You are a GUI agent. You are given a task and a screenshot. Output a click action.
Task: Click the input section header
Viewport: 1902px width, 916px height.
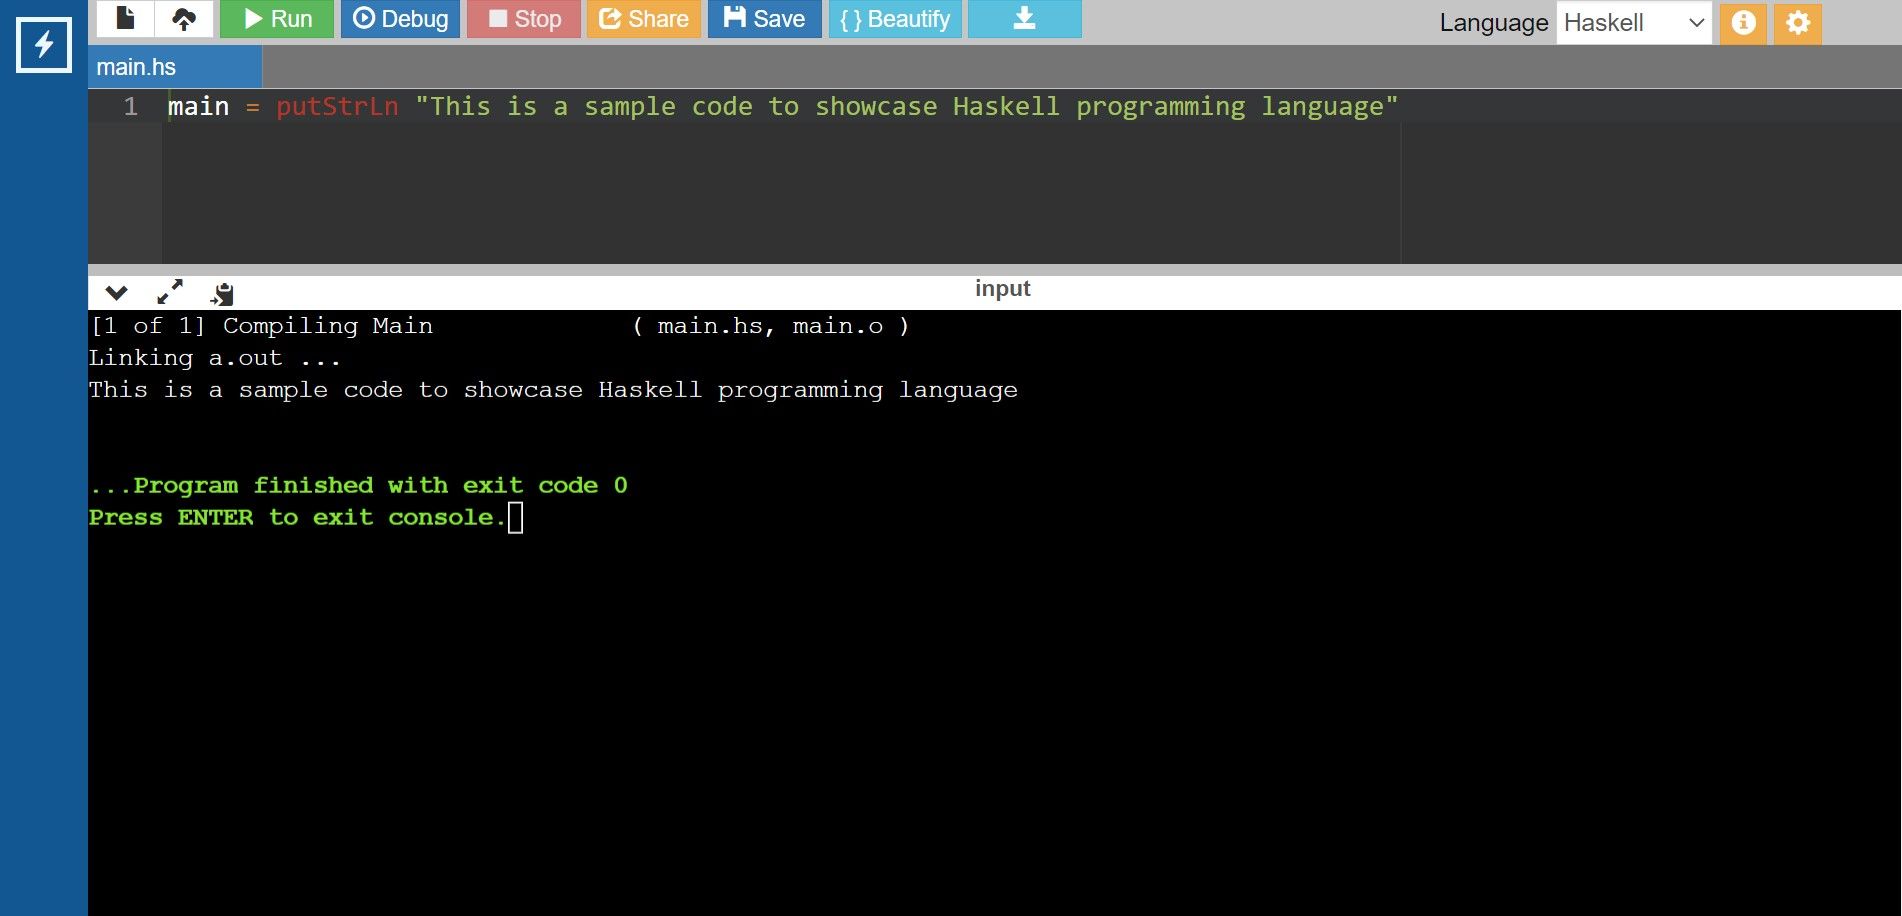(1001, 288)
